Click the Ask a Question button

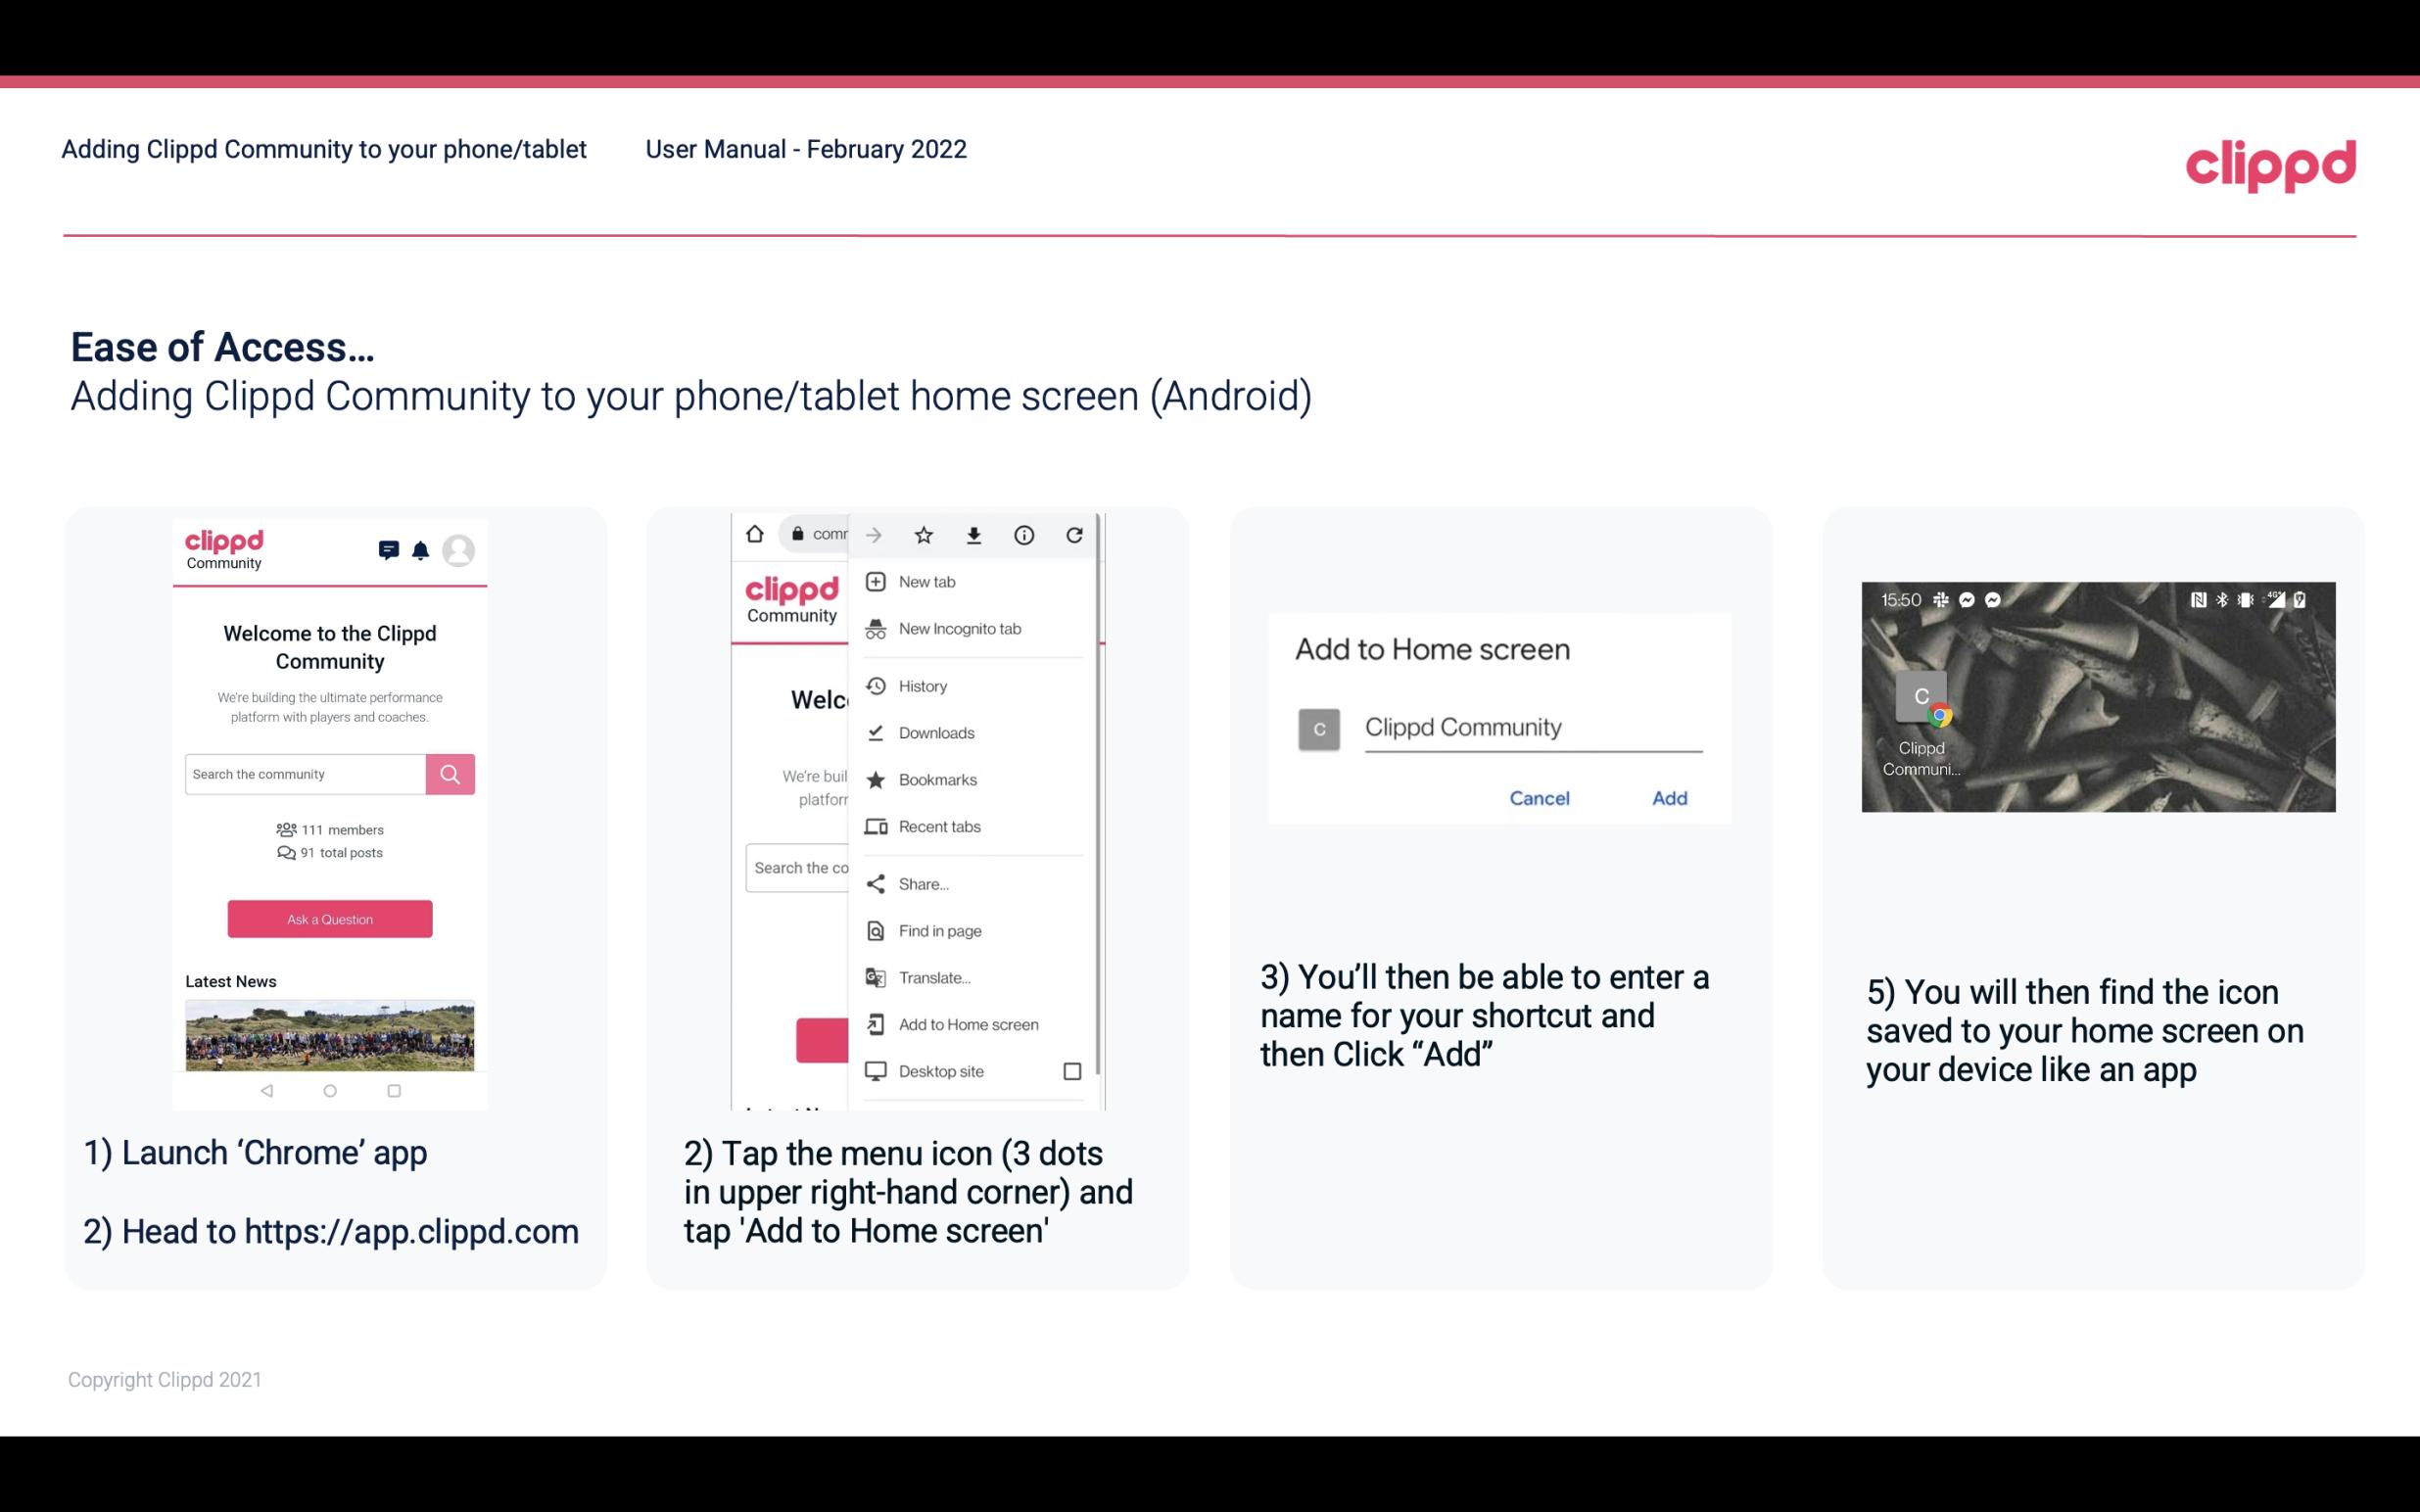pos(327,918)
